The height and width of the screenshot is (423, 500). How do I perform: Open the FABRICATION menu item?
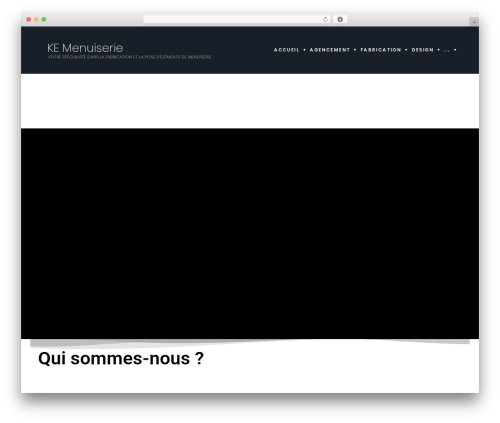point(381,50)
